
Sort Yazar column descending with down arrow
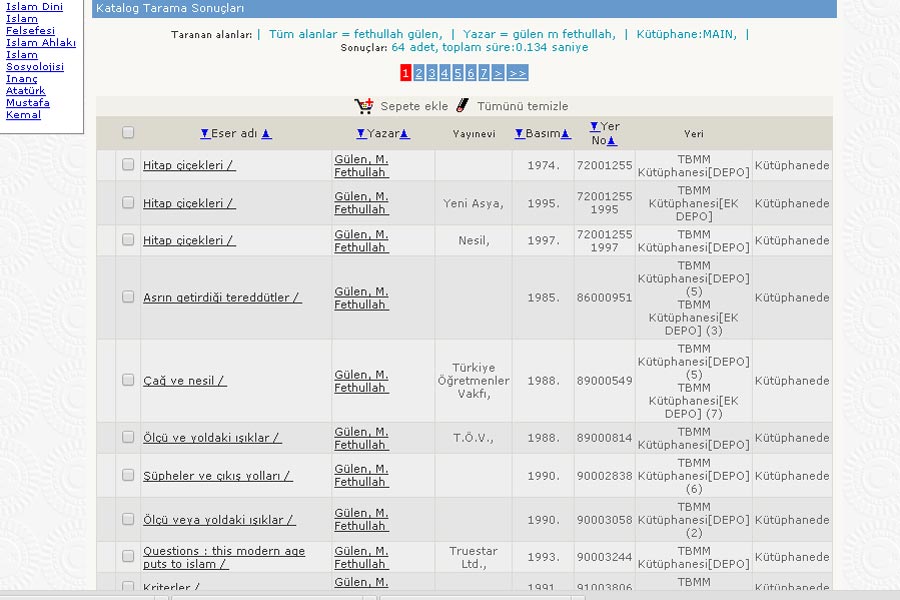[x=361, y=134]
